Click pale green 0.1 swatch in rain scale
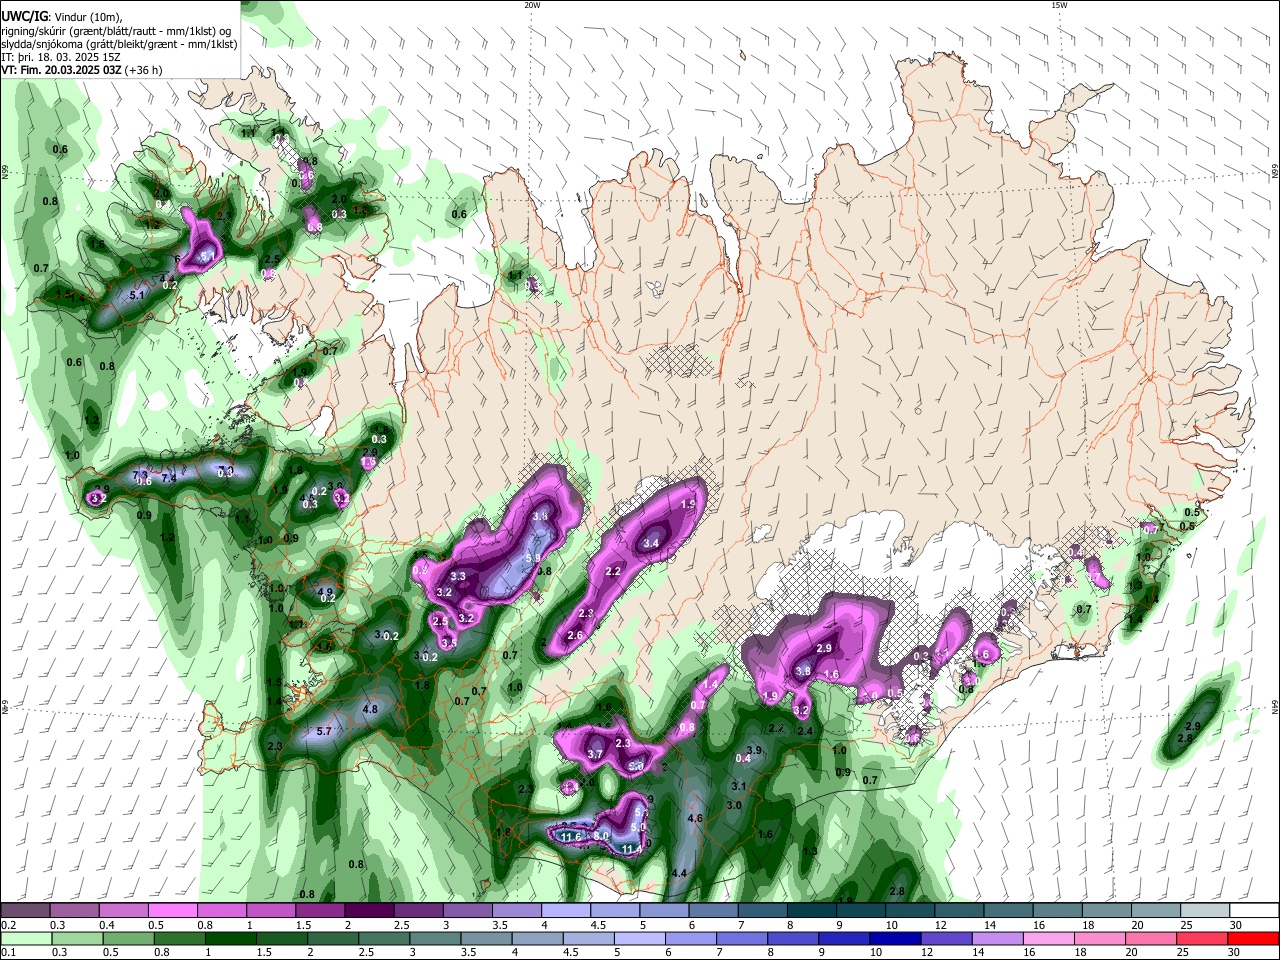The height and width of the screenshot is (960, 1280). click(x=25, y=938)
